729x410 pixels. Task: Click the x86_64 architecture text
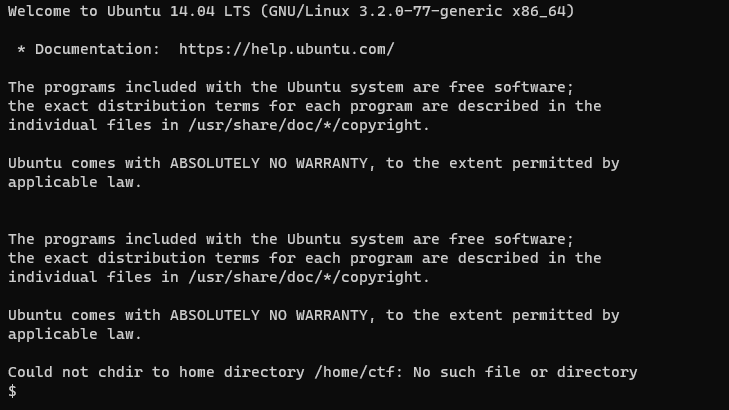point(539,11)
